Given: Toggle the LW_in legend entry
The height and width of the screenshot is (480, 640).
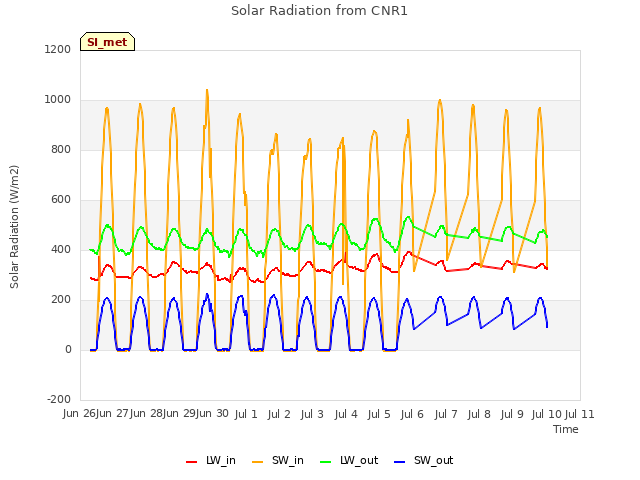Looking at the screenshot, I should point(211,460).
